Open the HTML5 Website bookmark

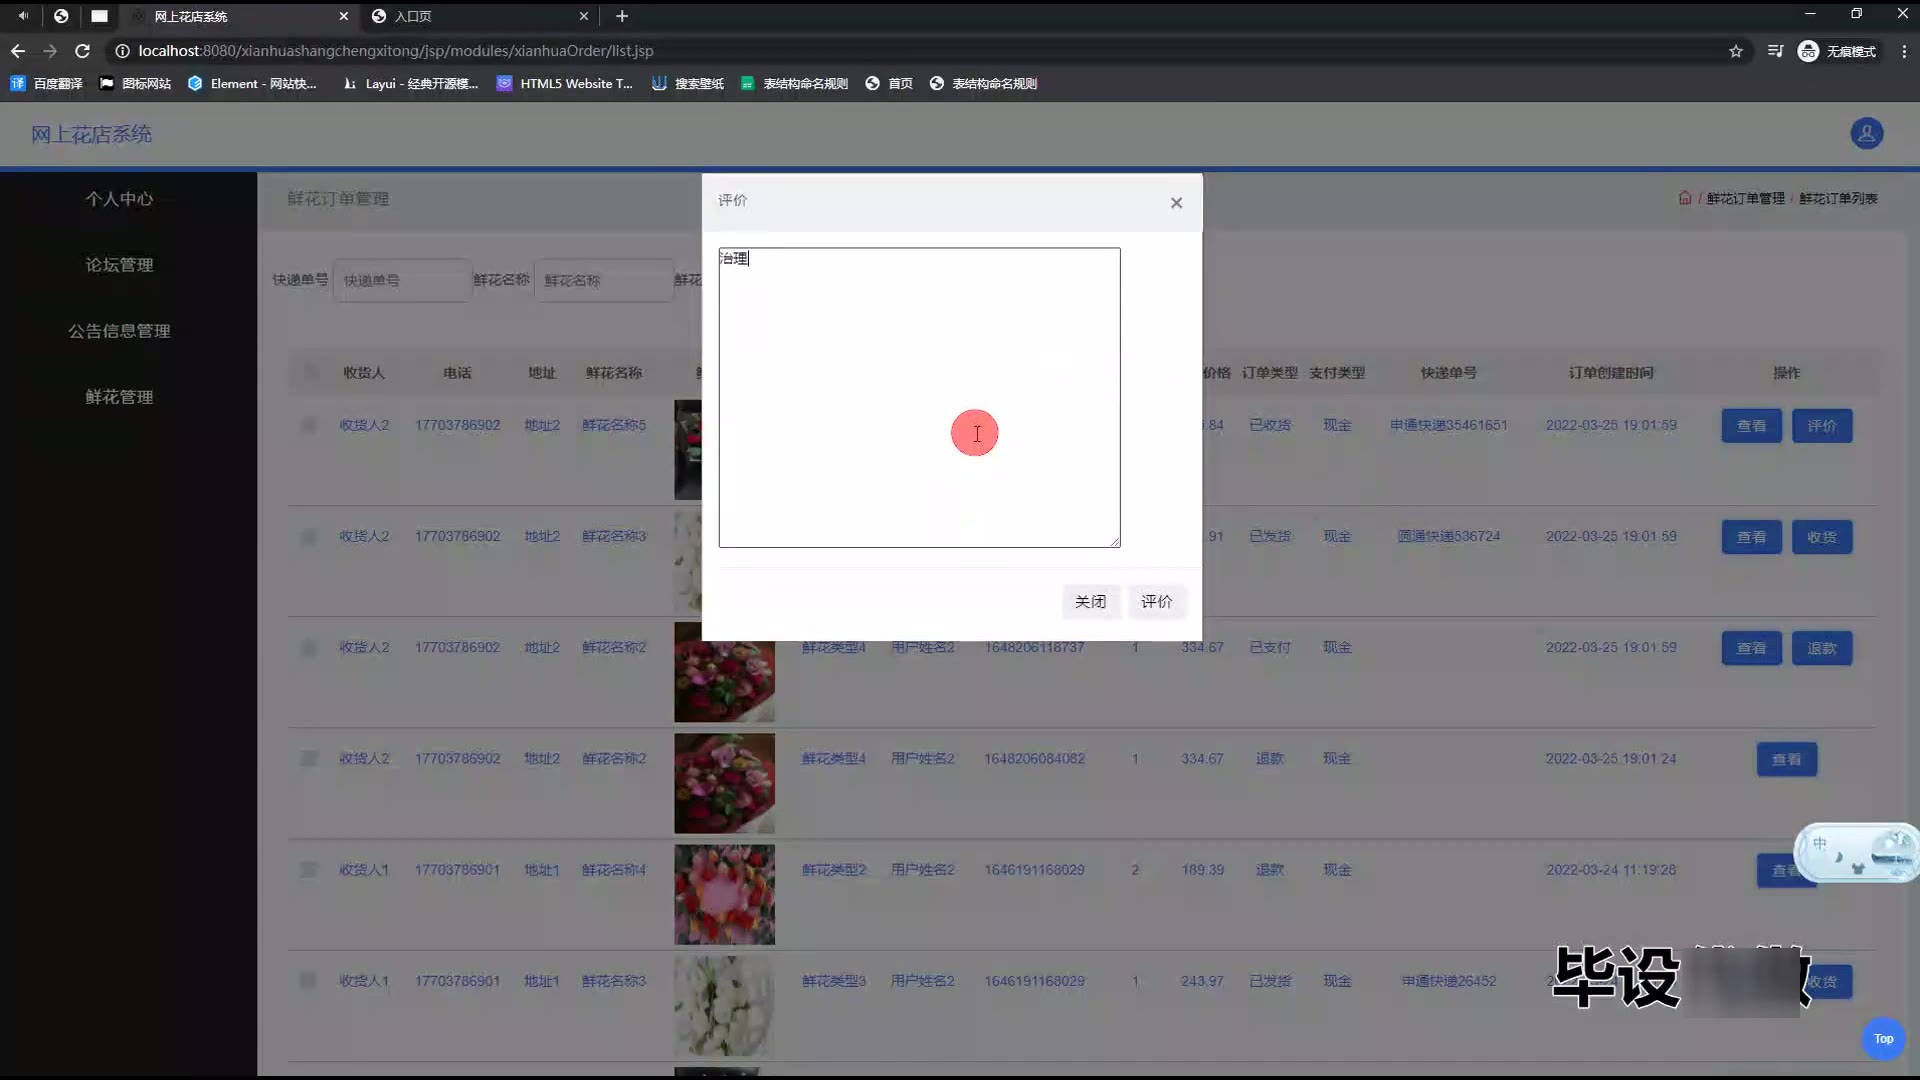565,84
